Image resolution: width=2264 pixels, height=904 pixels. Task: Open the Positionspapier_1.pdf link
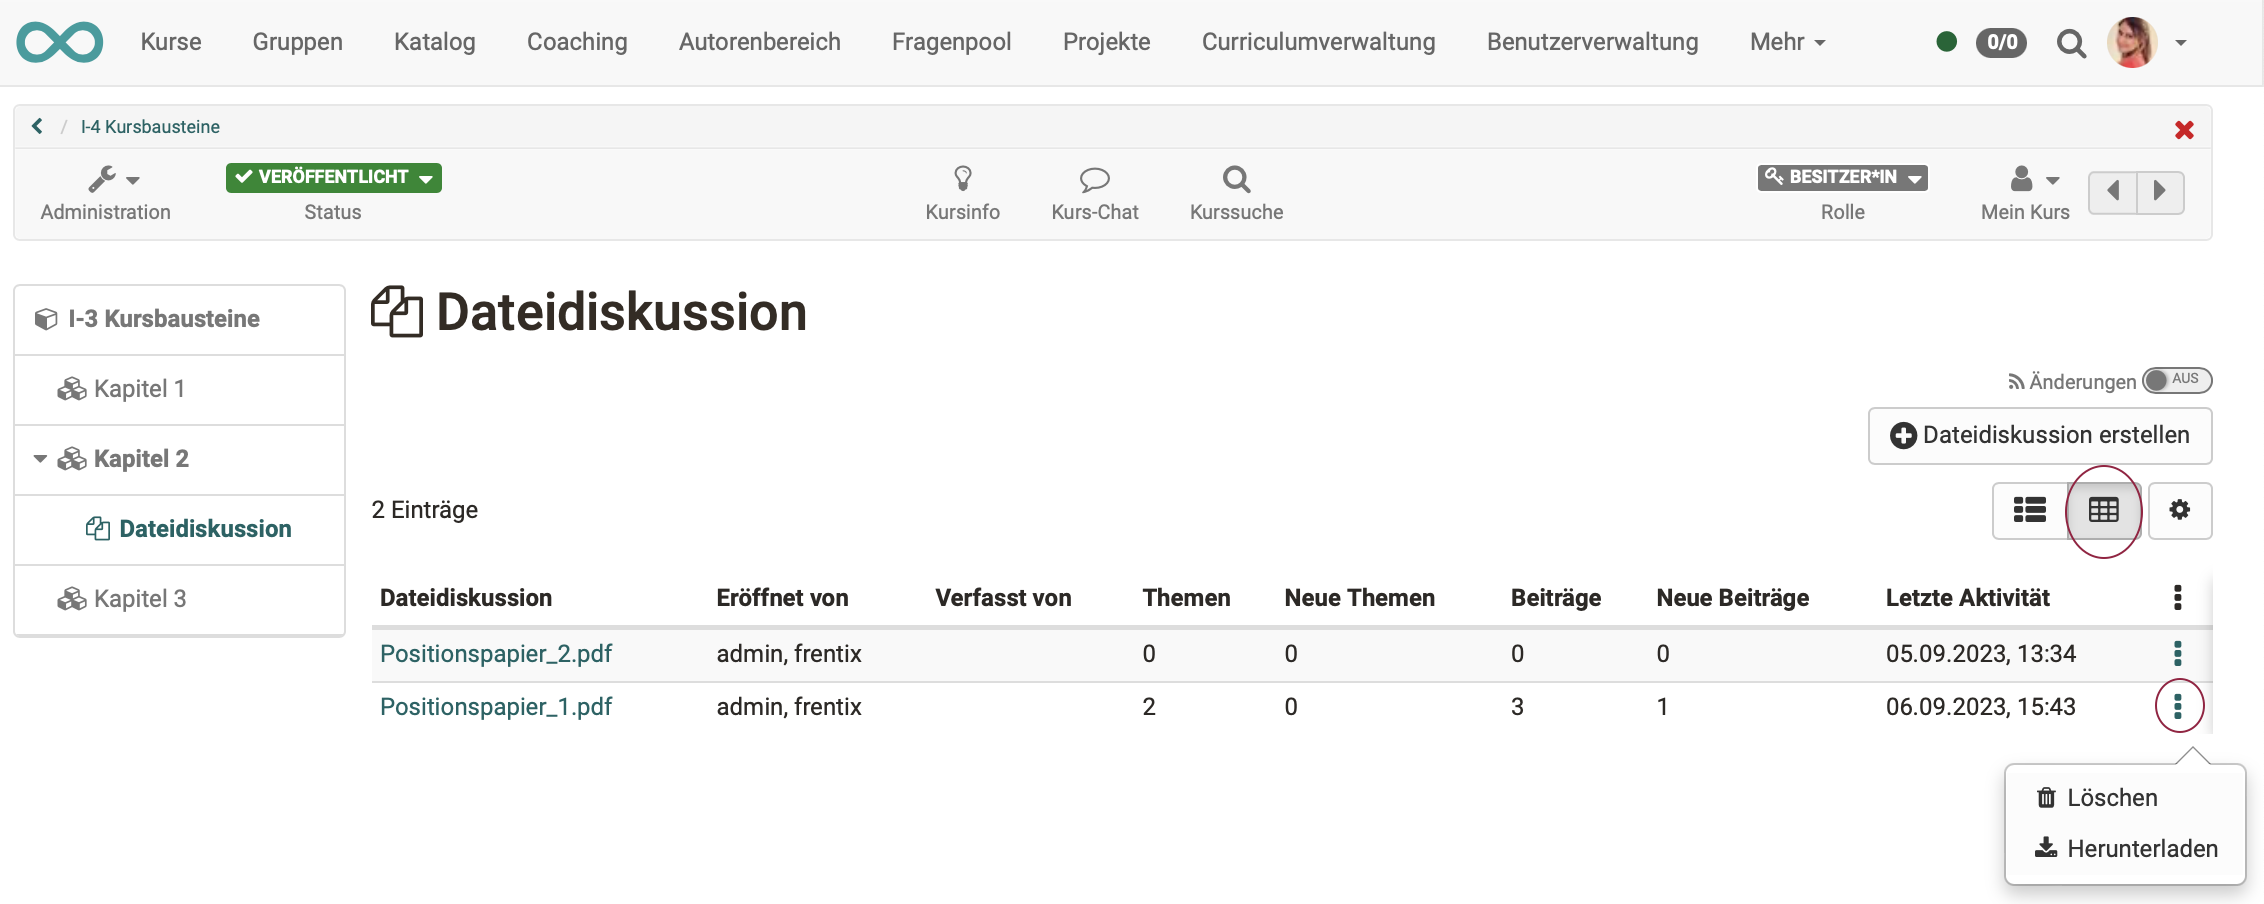tap(496, 706)
